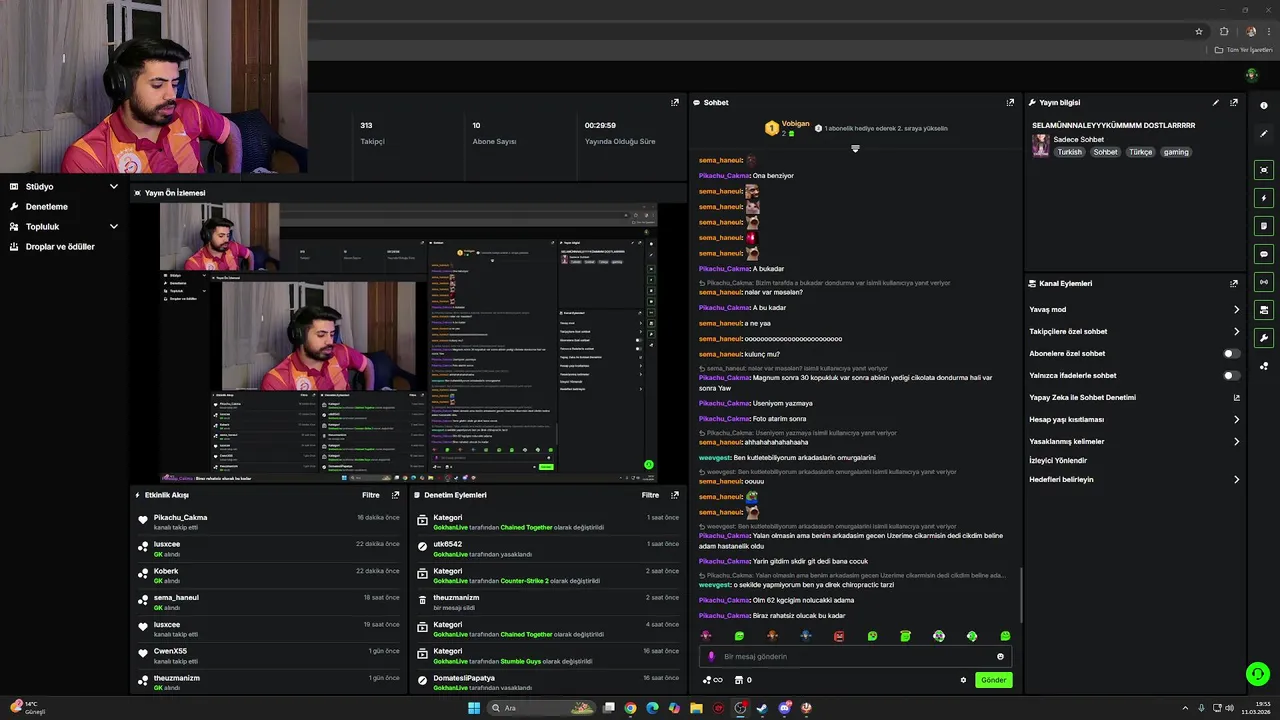Toggle the chat bubble icon in right sidebar
Screen dimensions: 1280x720
point(1264,254)
